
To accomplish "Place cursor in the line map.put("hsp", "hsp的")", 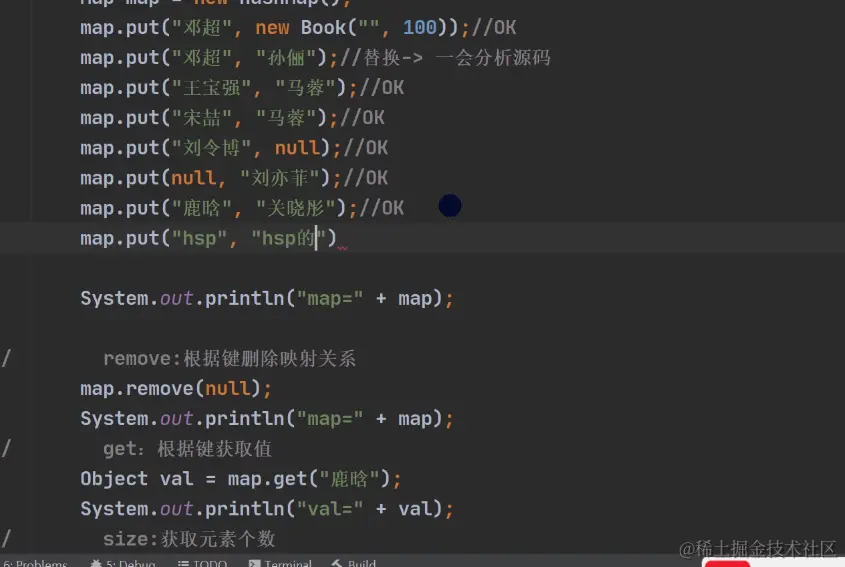I will pos(208,238).
